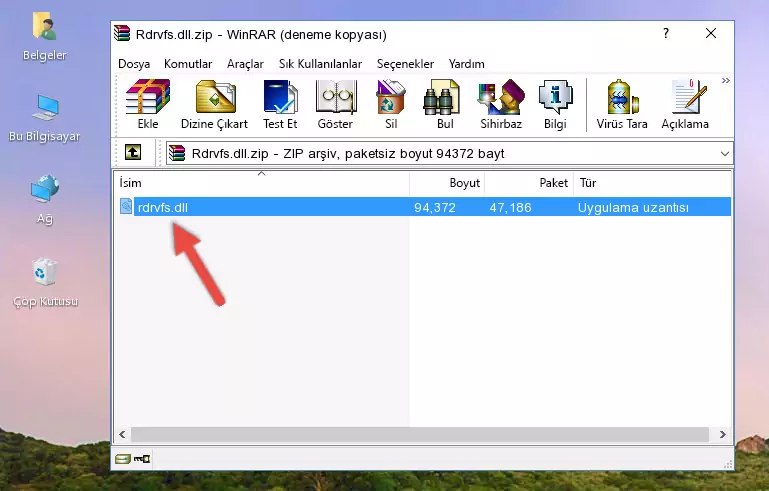Open the Araçlar menu
769x491 pixels.
(x=245, y=64)
